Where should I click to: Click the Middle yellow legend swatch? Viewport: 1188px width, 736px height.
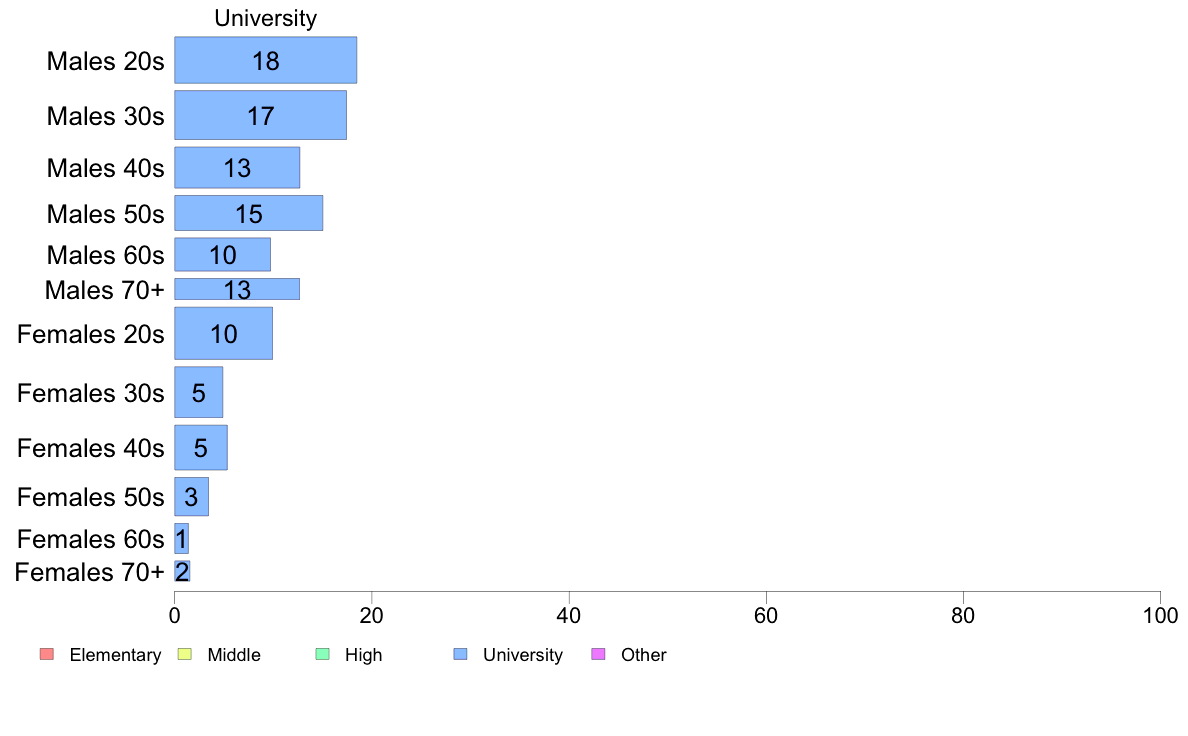[x=184, y=654]
